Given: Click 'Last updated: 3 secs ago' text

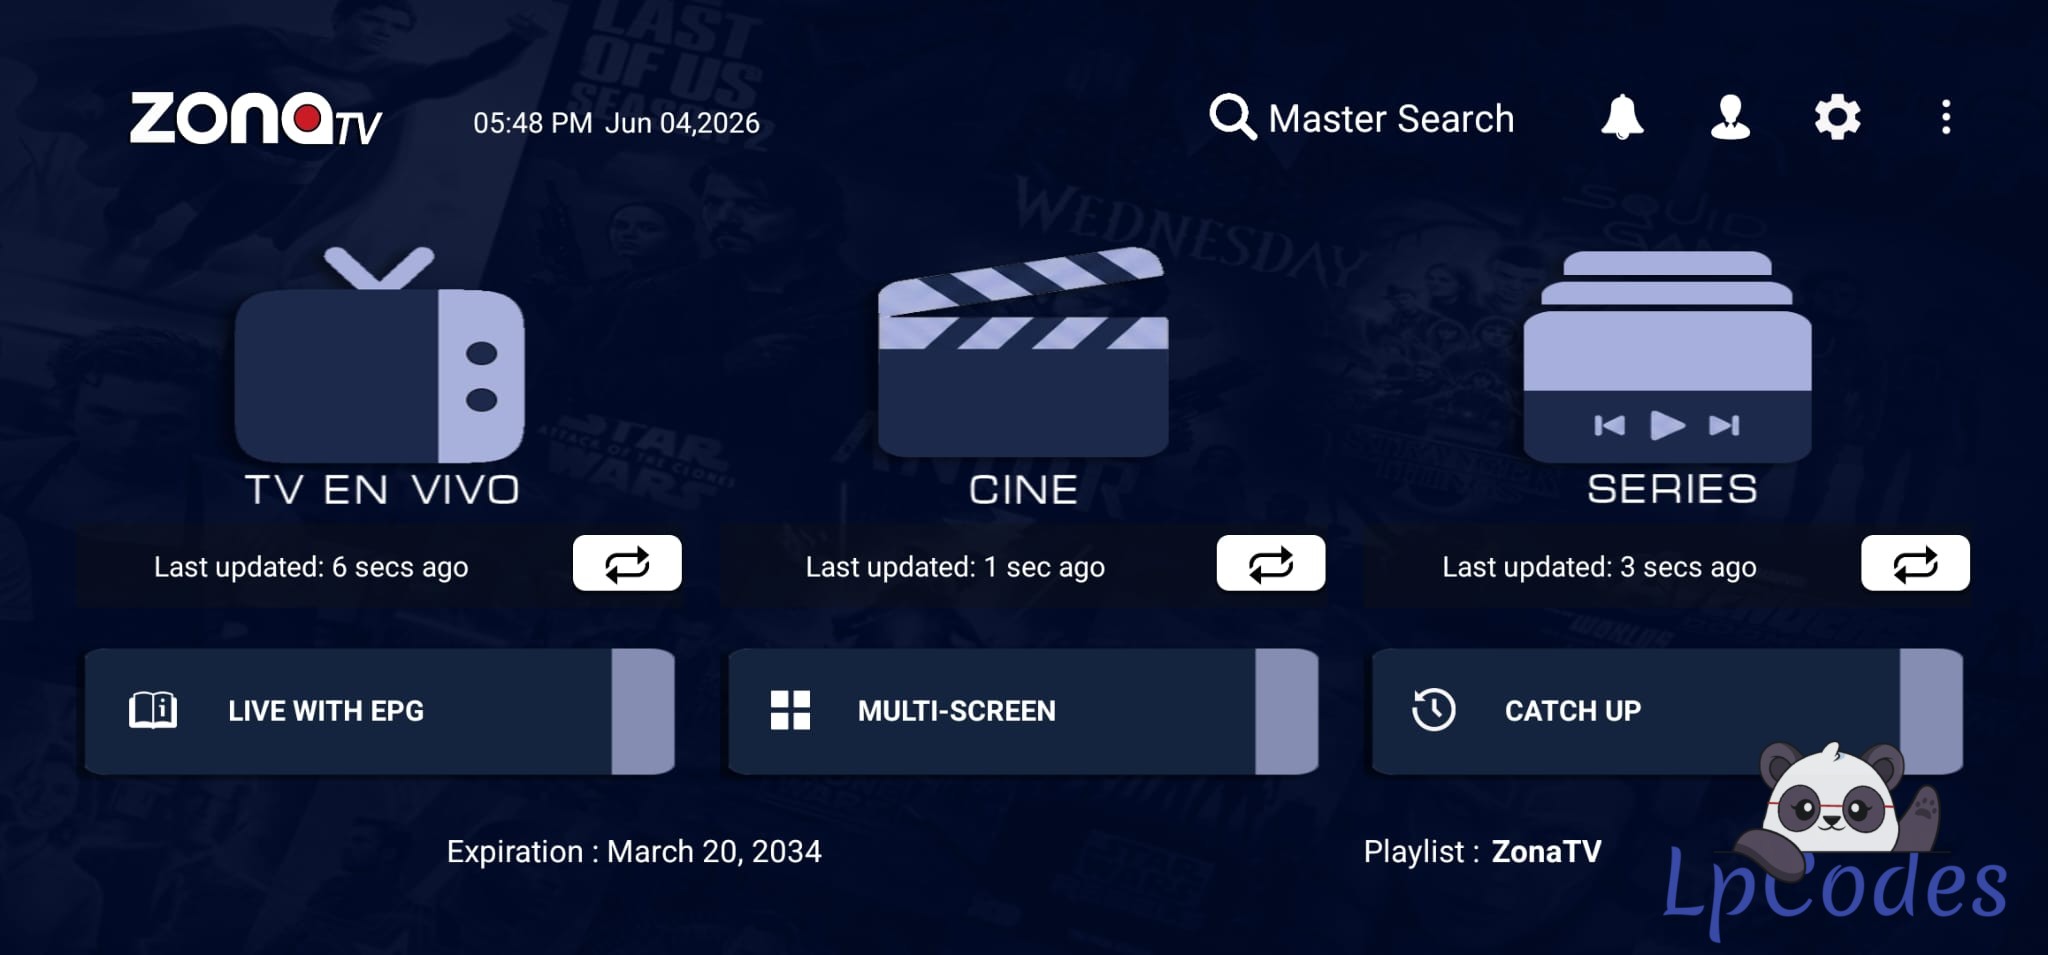Looking at the screenshot, I should click(1599, 567).
